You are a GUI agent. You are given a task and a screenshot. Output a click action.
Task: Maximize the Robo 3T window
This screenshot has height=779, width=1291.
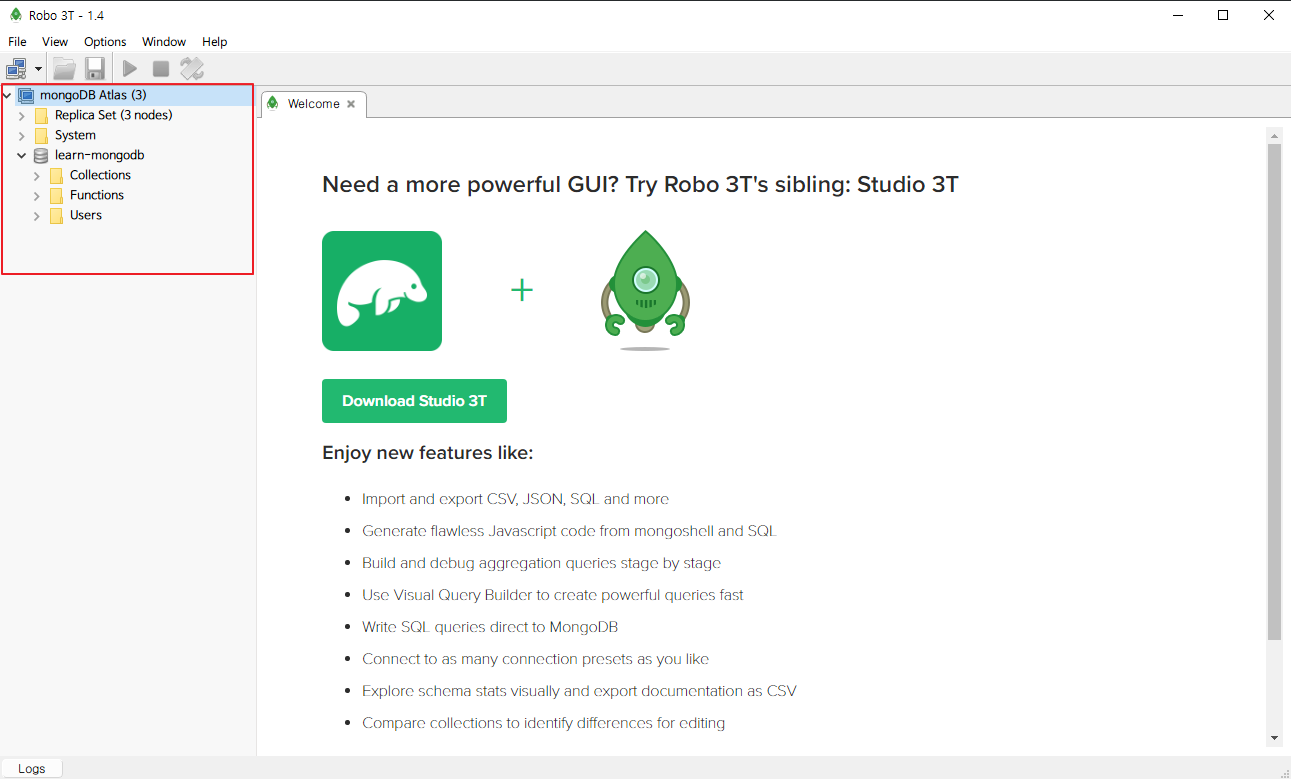point(1222,15)
